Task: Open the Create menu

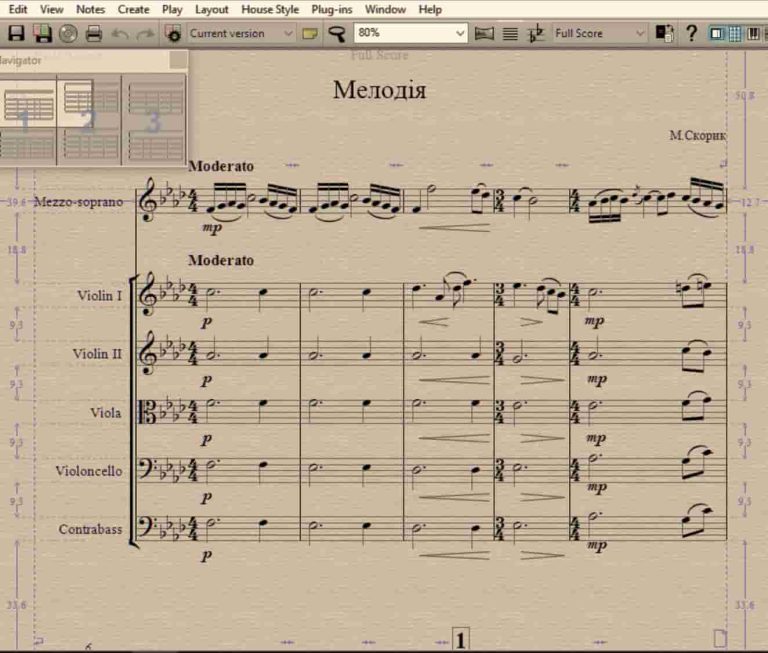Action: pyautogui.click(x=133, y=9)
